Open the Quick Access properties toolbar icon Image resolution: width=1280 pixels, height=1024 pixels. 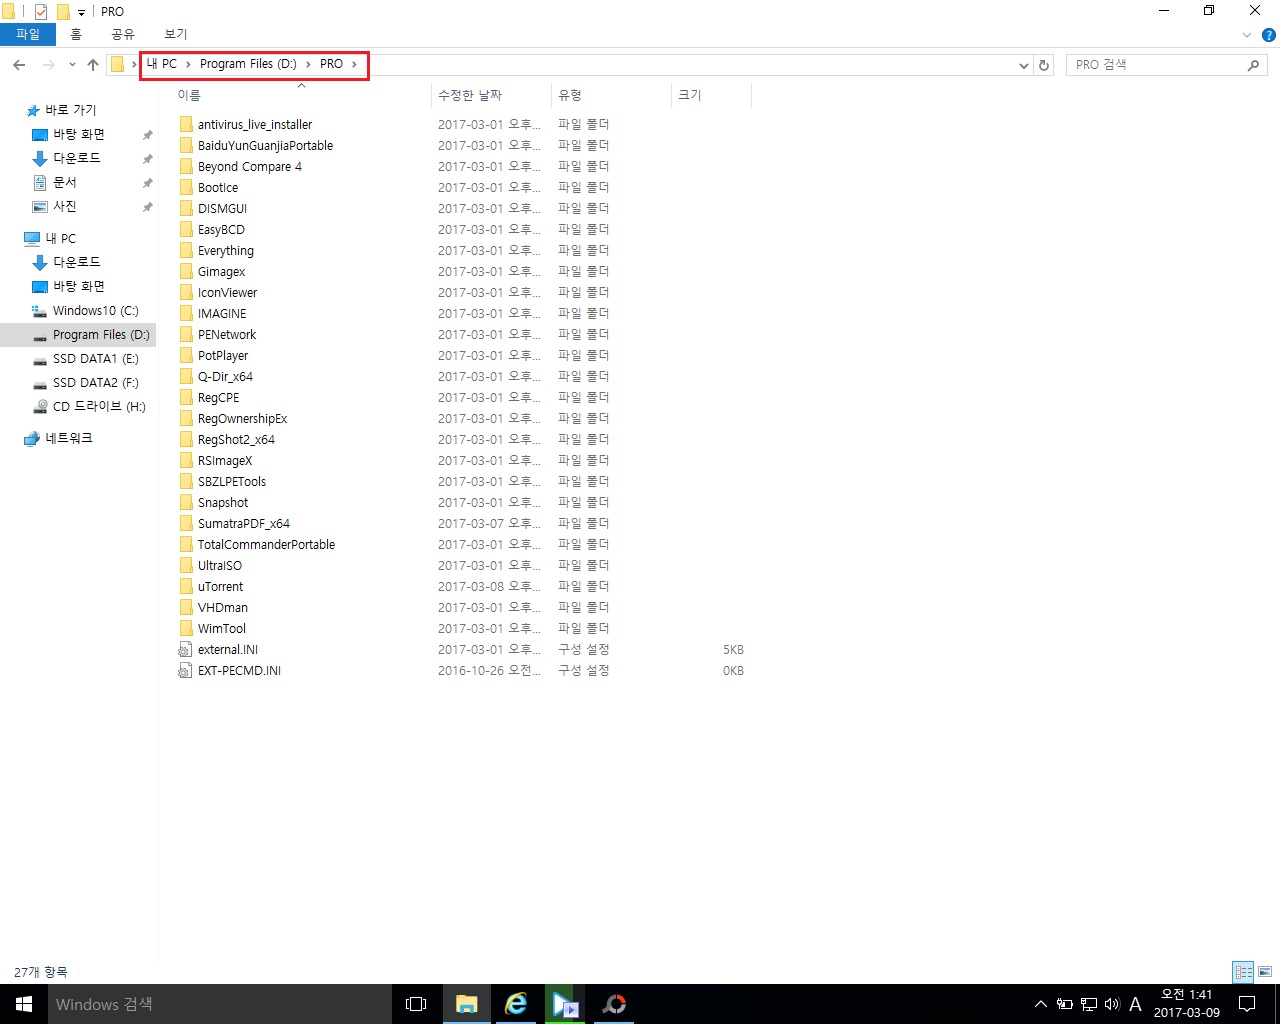point(41,12)
